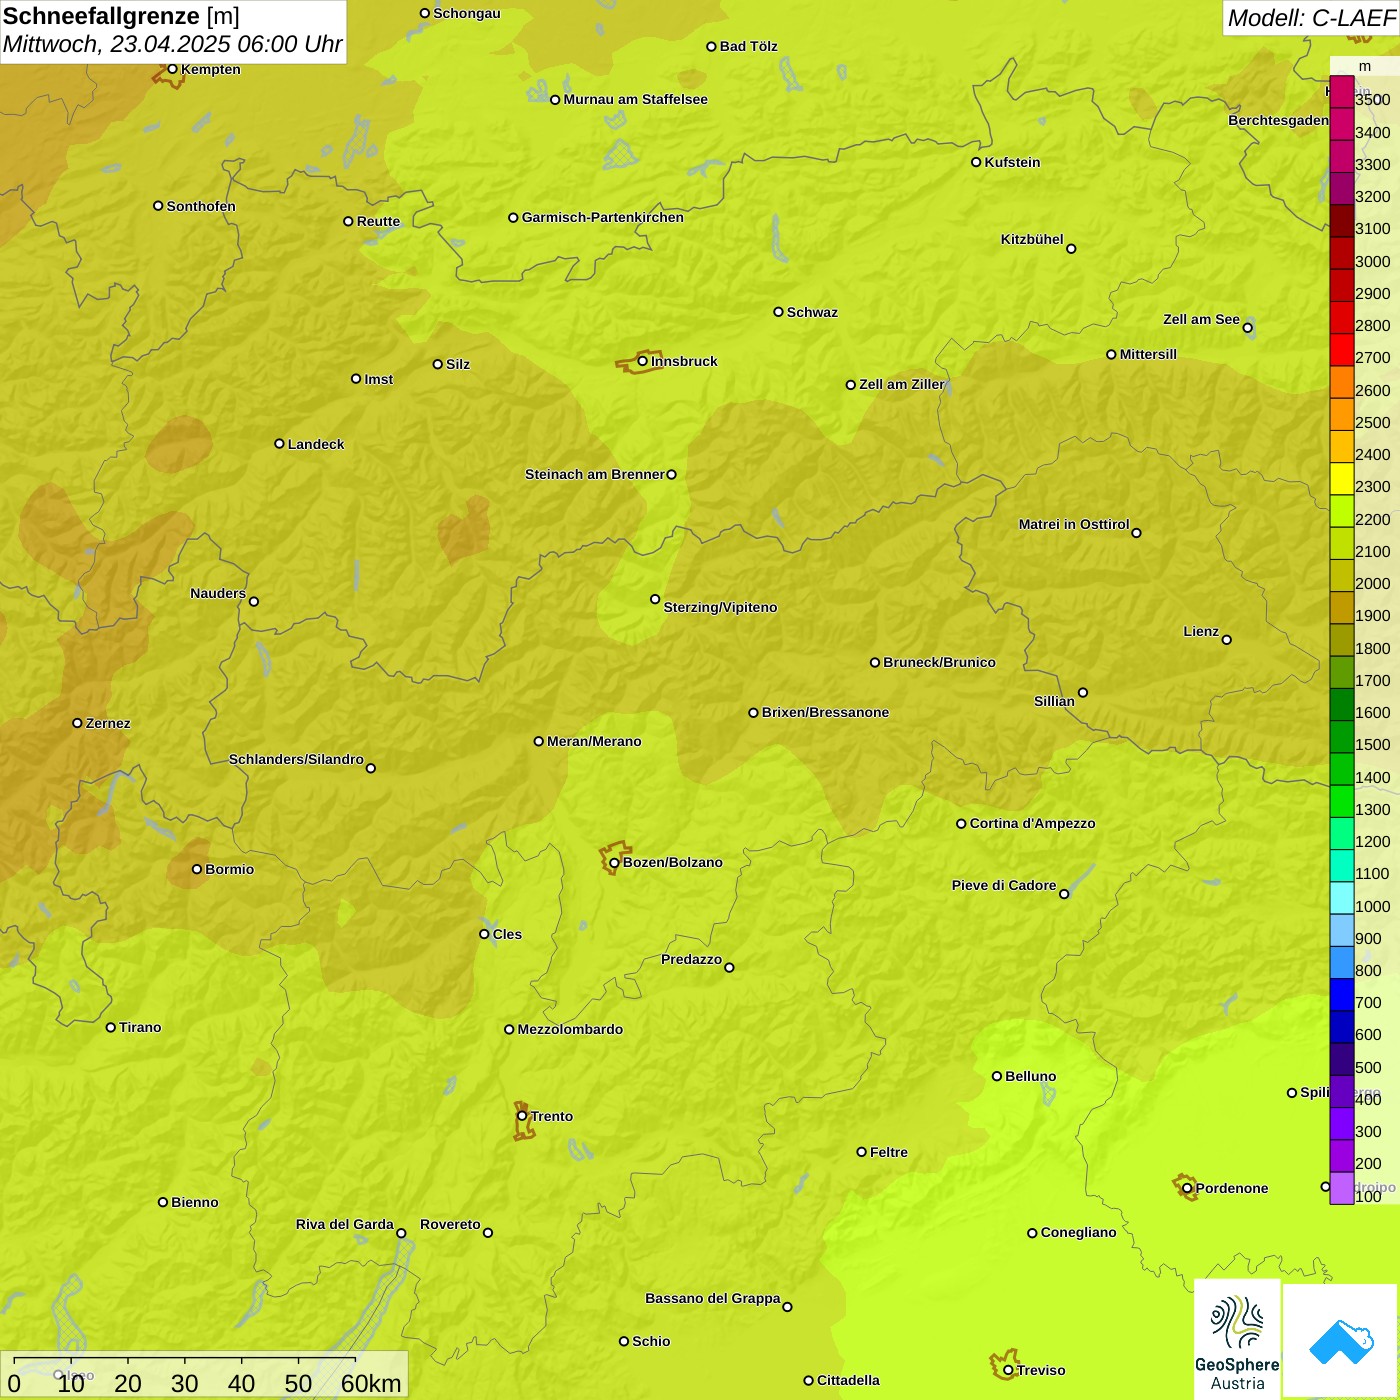Screen dimensions: 1400x1400
Task: Click the Zernez marker dot
Action: coord(78,723)
